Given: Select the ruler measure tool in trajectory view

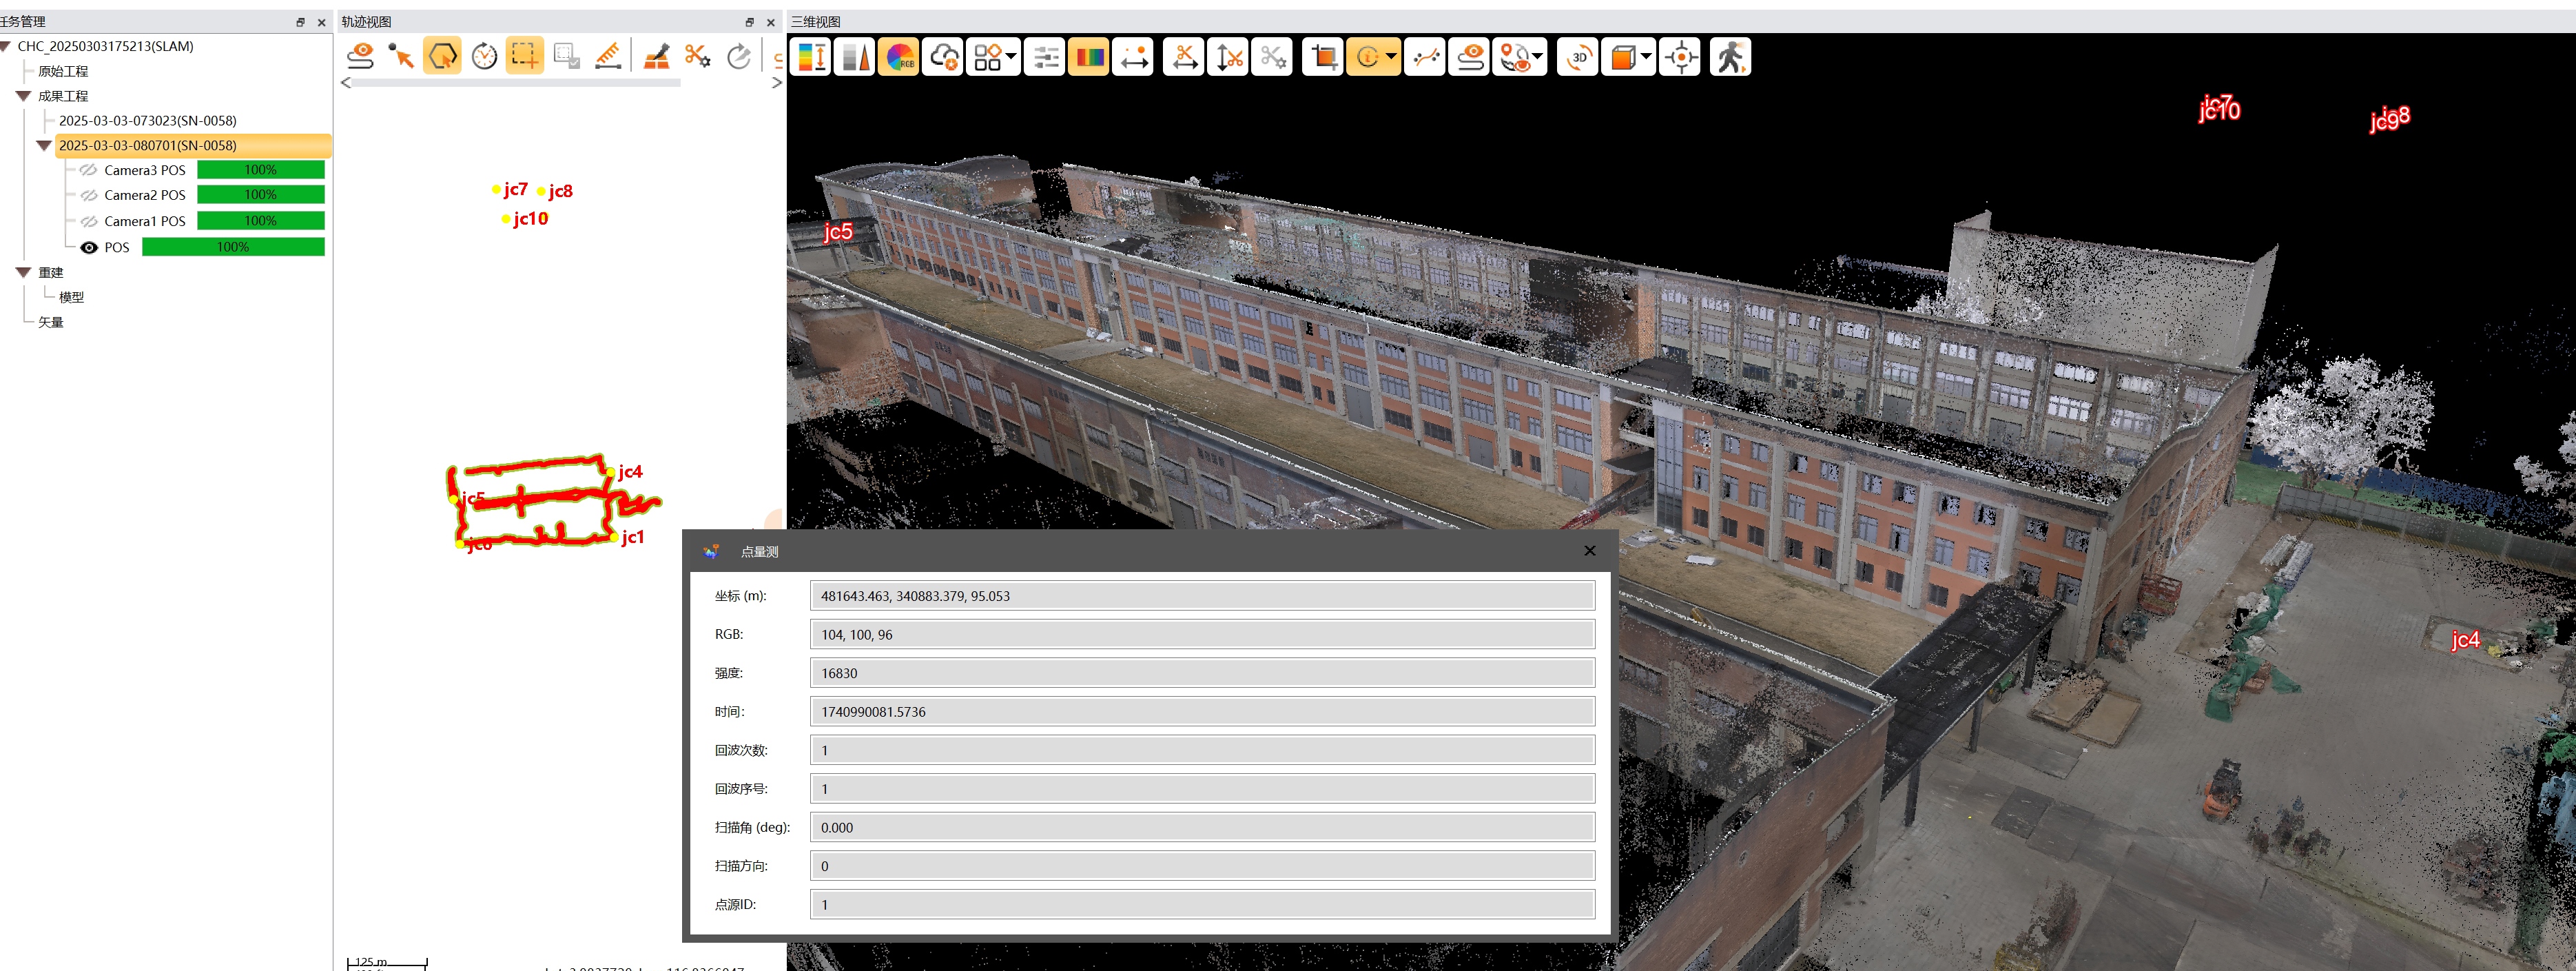Looking at the screenshot, I should coord(608,56).
